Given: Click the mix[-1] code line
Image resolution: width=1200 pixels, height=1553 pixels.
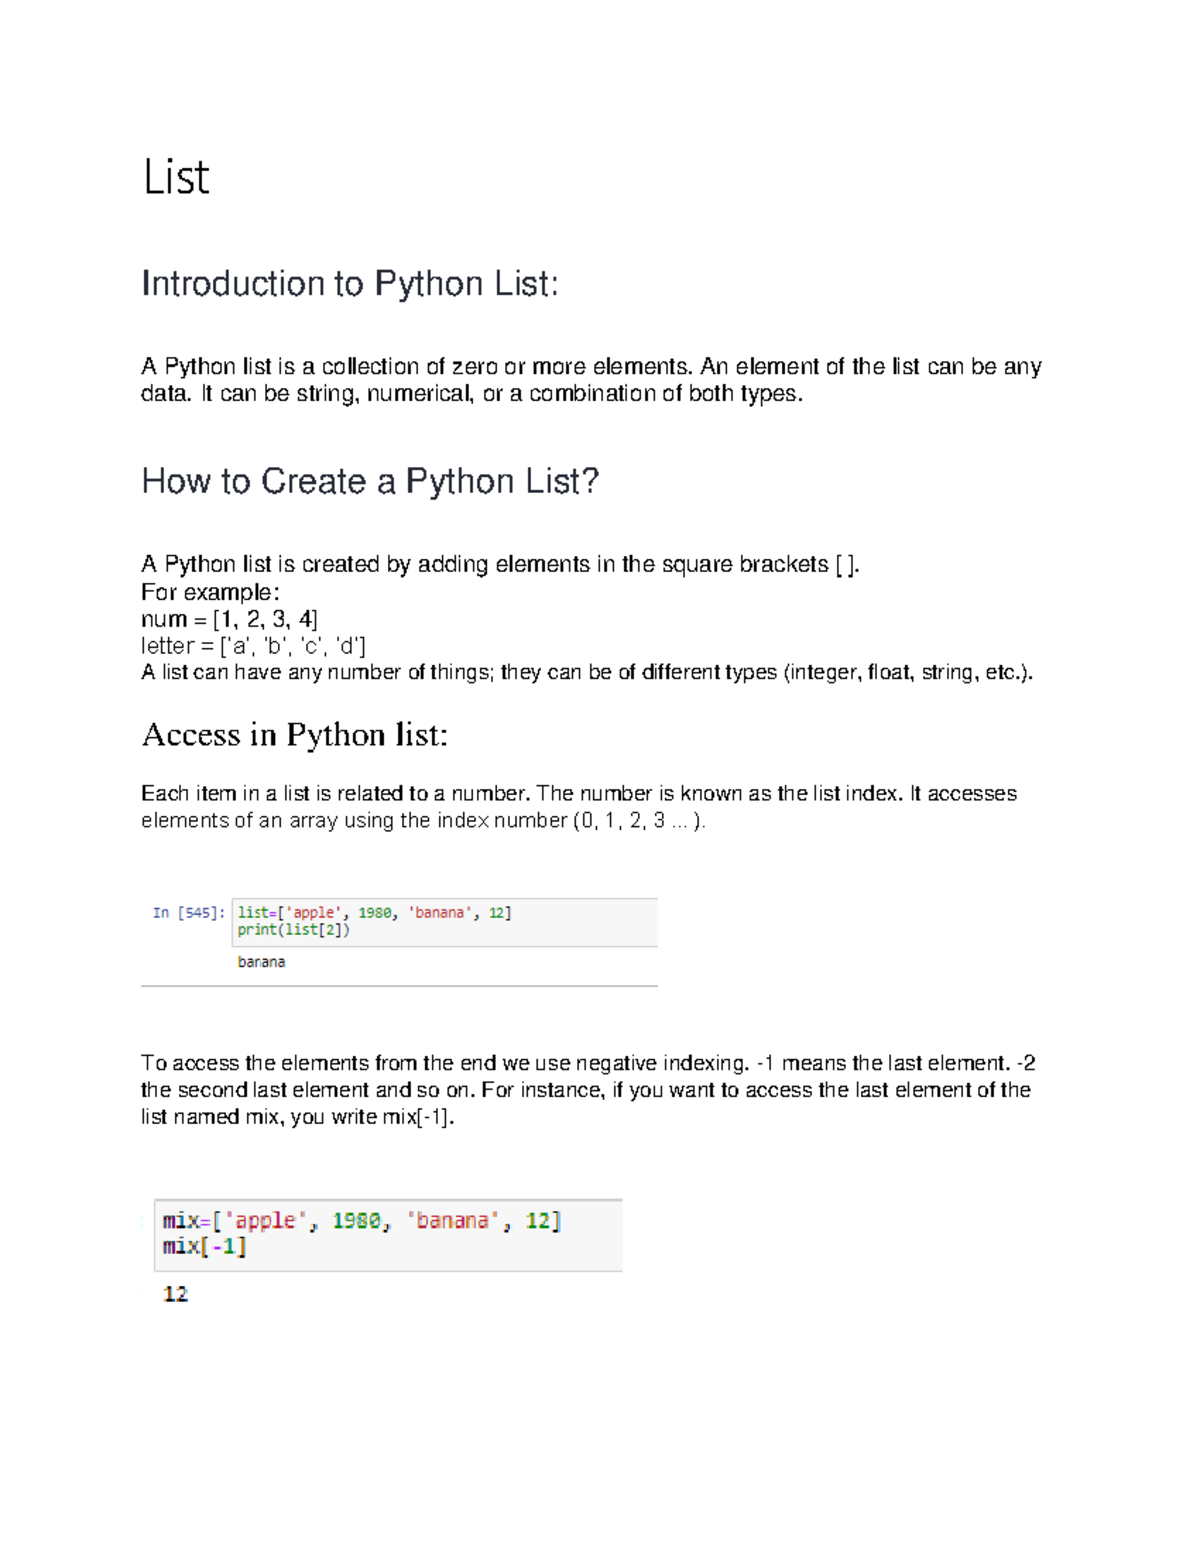Looking at the screenshot, I should (x=204, y=1247).
